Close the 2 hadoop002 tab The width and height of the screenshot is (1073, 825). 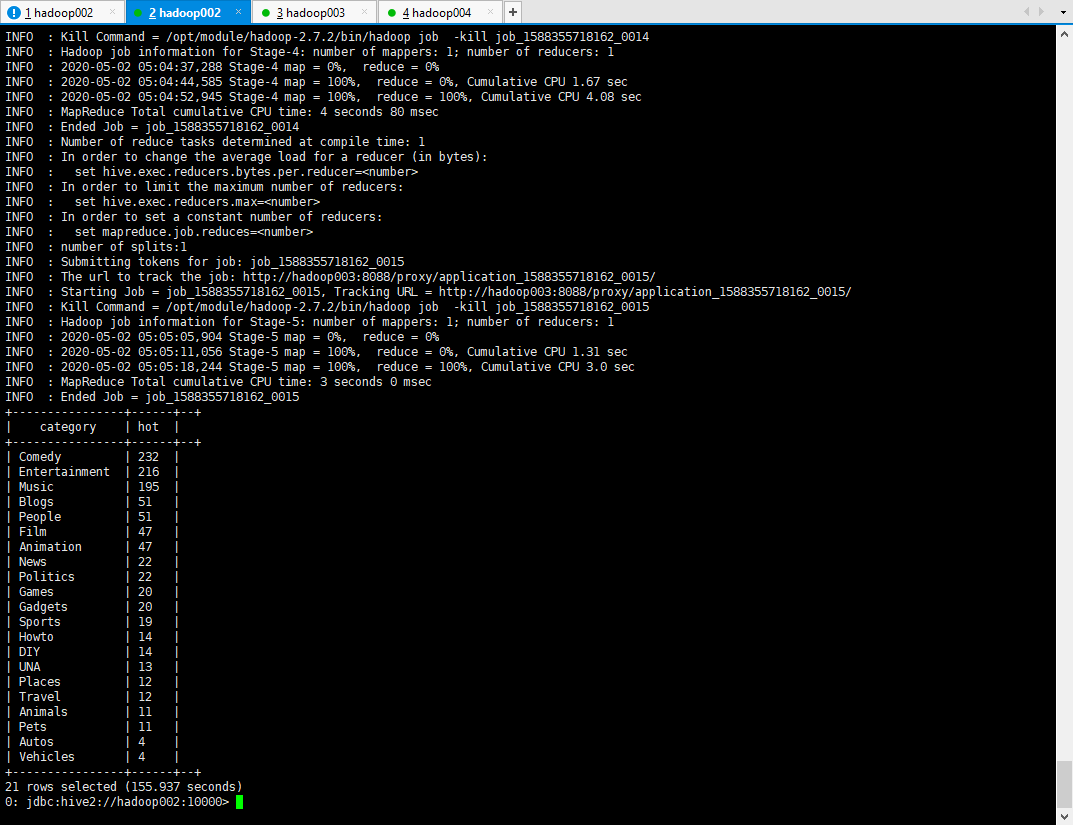pyautogui.click(x=238, y=12)
